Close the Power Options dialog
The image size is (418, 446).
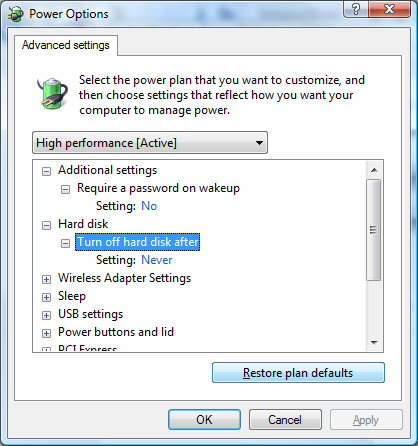(x=389, y=9)
